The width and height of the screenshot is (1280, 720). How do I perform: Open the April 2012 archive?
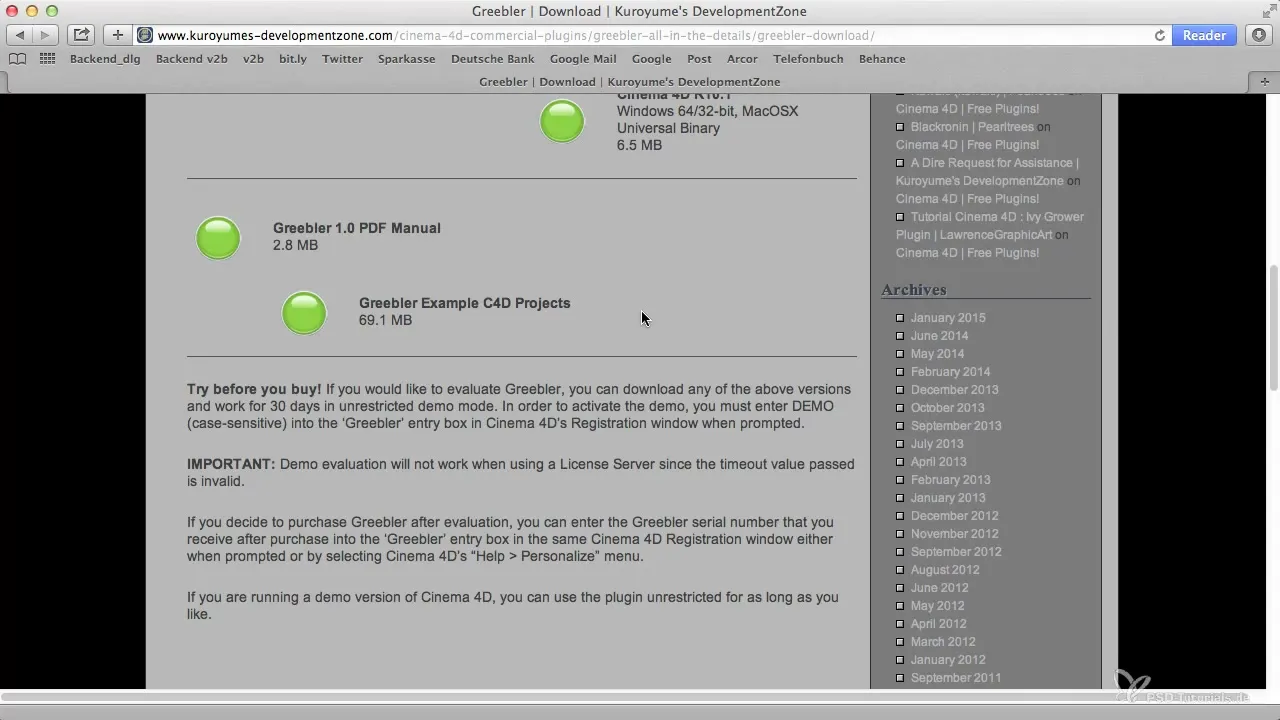tap(938, 624)
